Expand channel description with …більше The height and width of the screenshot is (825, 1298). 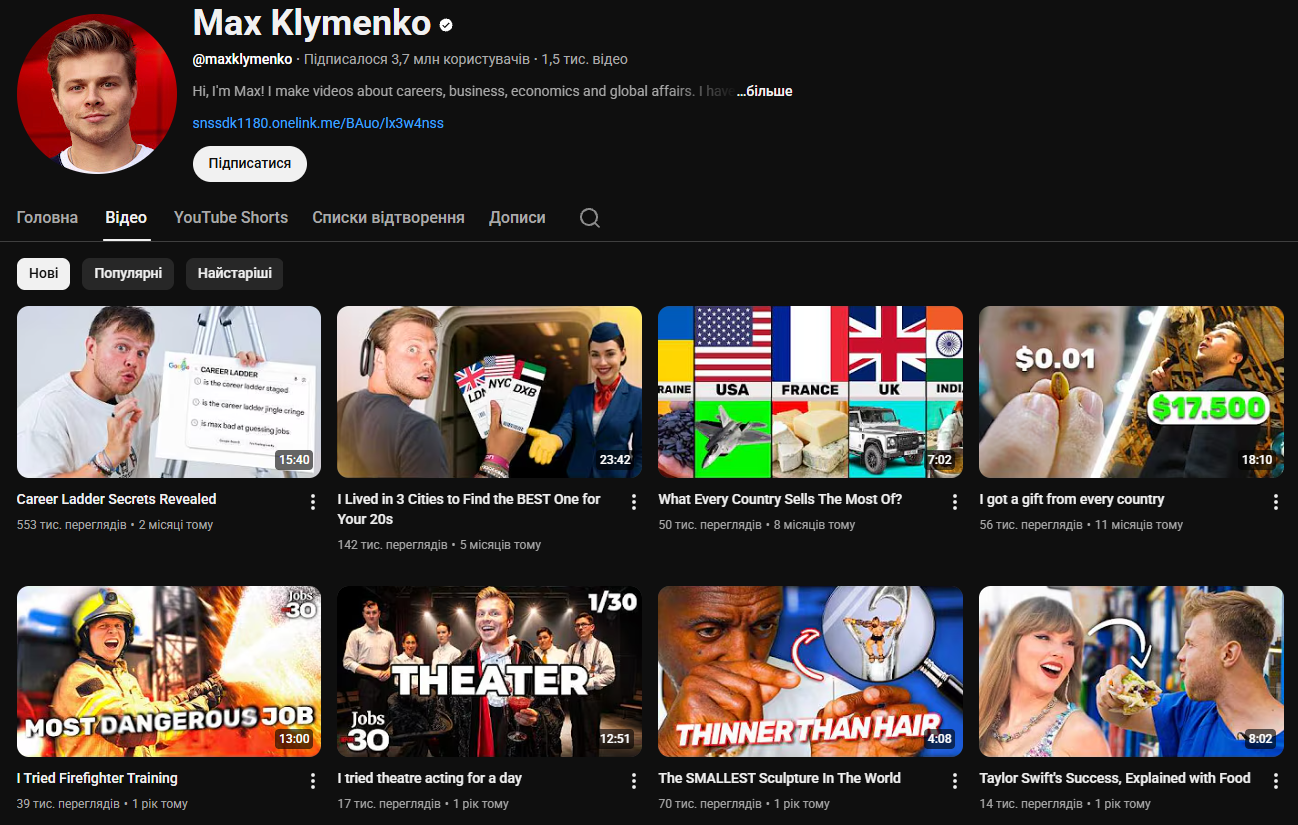coord(765,91)
